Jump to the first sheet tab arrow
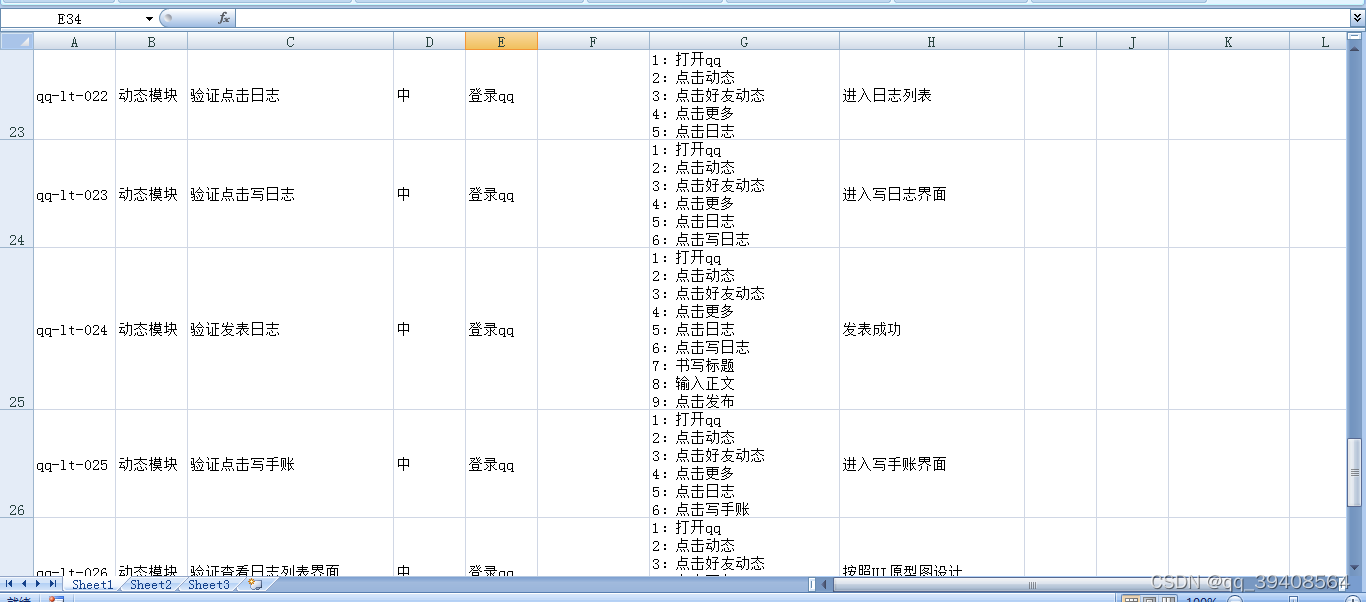Screen dimensions: 1366x602 point(10,584)
